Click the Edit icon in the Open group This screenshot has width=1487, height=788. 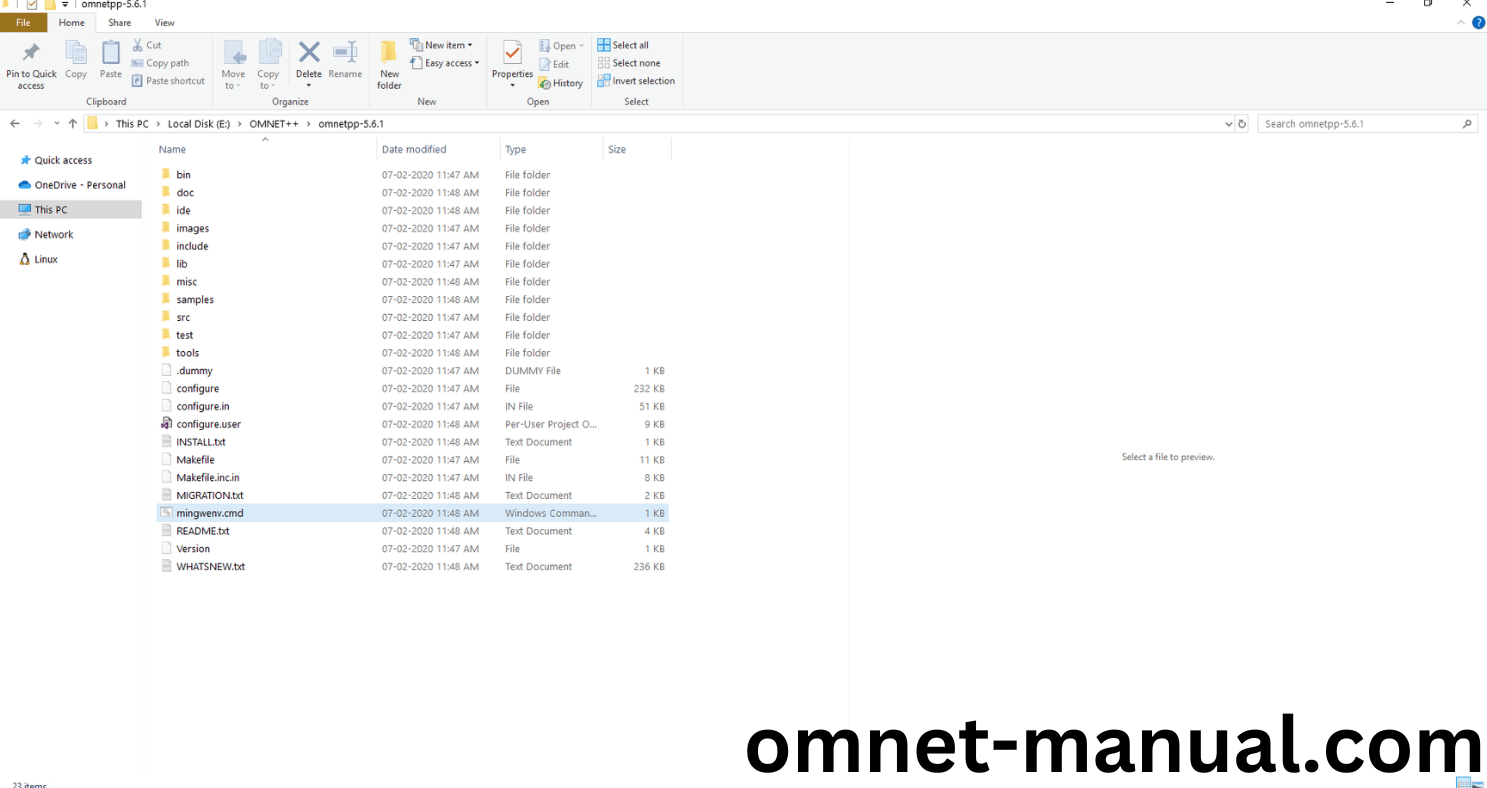pyautogui.click(x=545, y=64)
